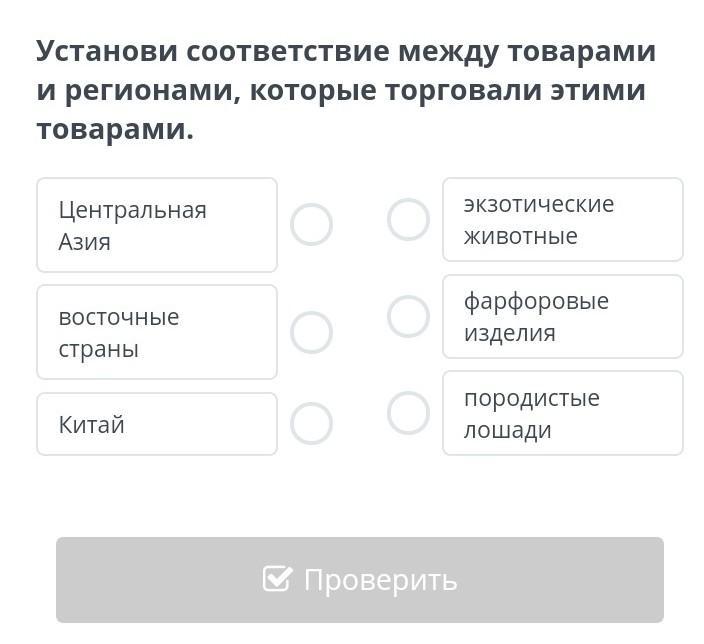Image resolution: width=704 pixels, height=644 pixels.
Task: Select the circle next to Китай
Action: (311, 424)
